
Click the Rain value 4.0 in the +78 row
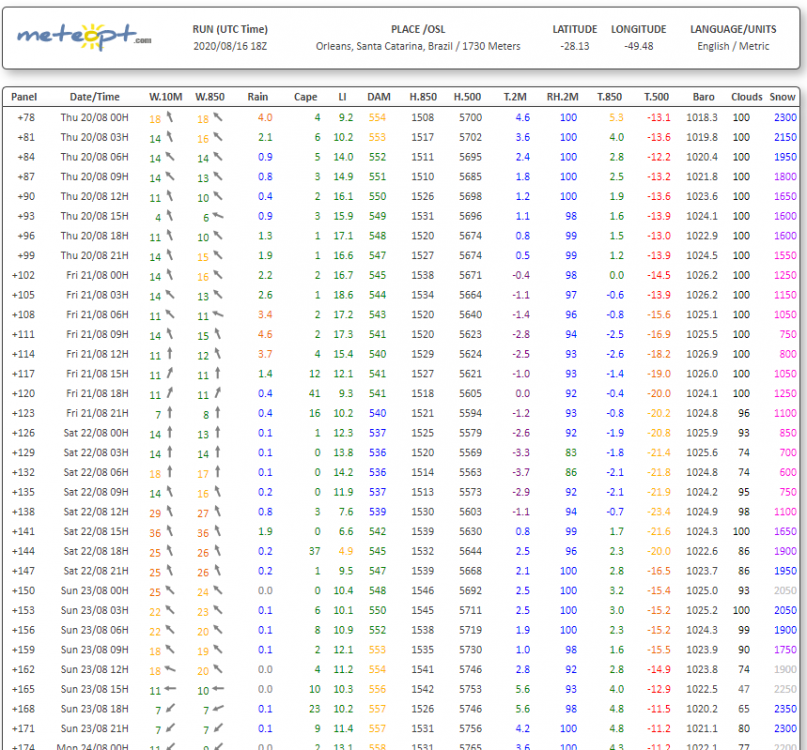coord(265,117)
